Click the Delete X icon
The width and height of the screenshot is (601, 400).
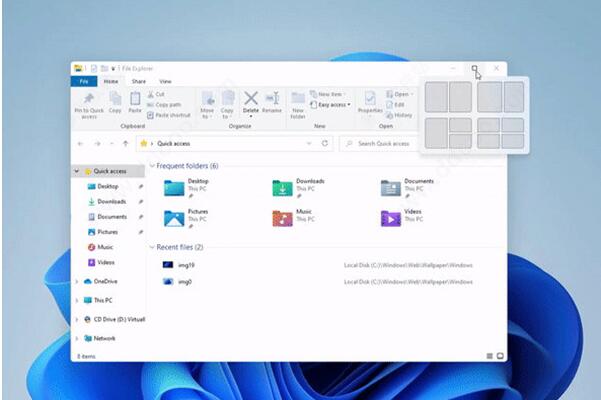pos(251,98)
